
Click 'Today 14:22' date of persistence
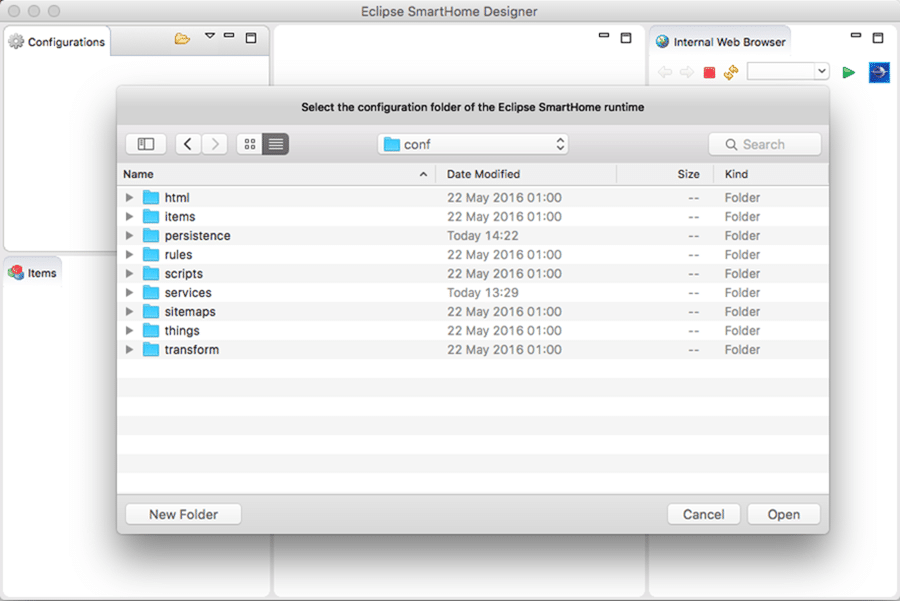[x=483, y=235]
